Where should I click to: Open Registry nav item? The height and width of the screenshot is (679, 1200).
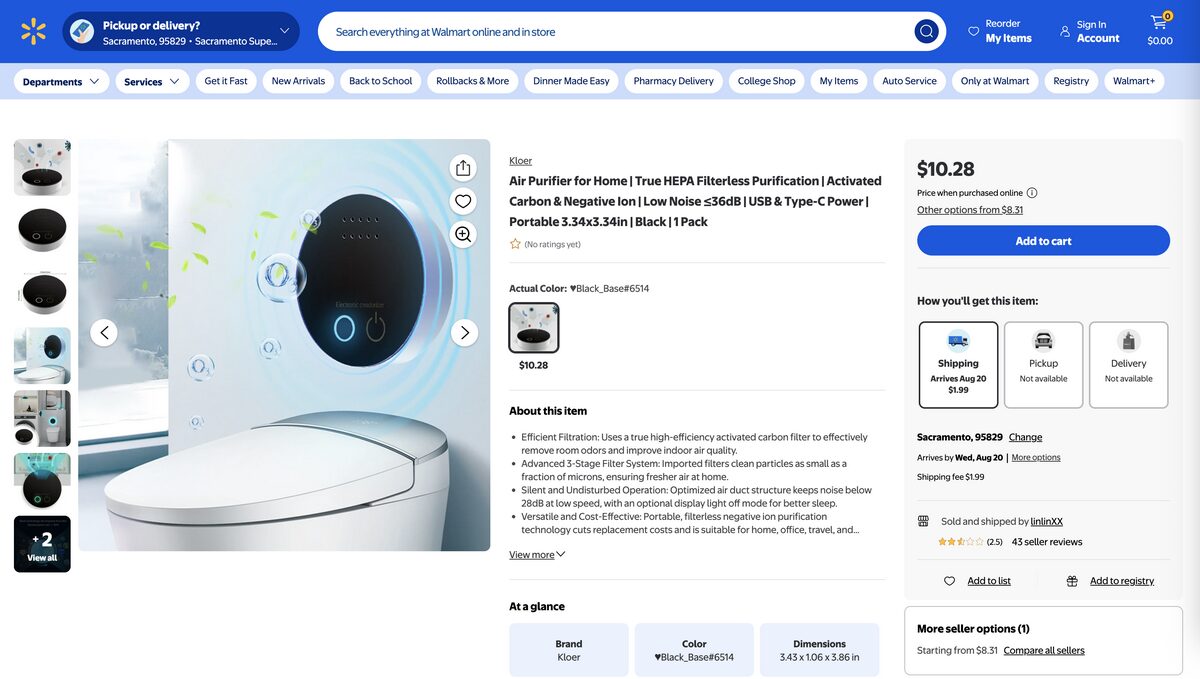(1071, 81)
